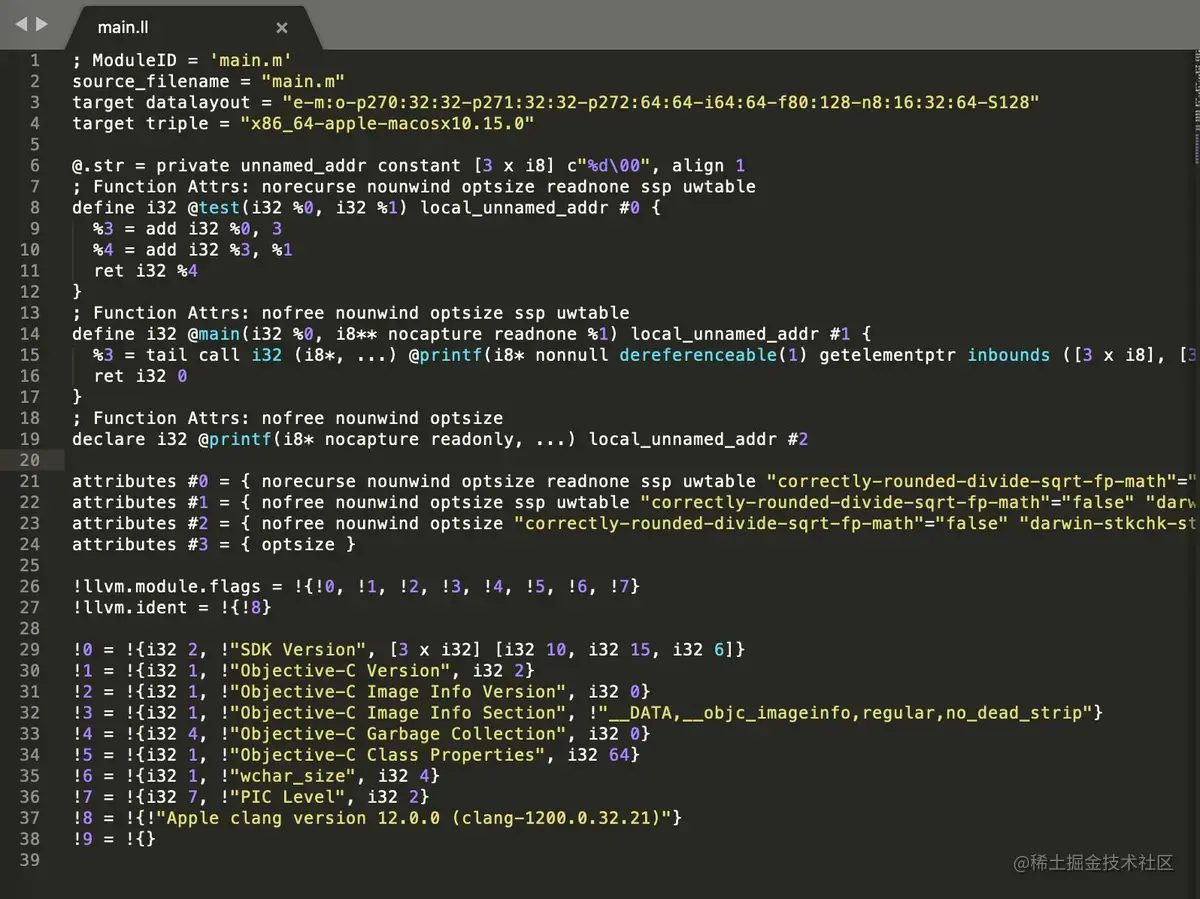Click "!9 = !{}" on line 38

tap(114, 839)
